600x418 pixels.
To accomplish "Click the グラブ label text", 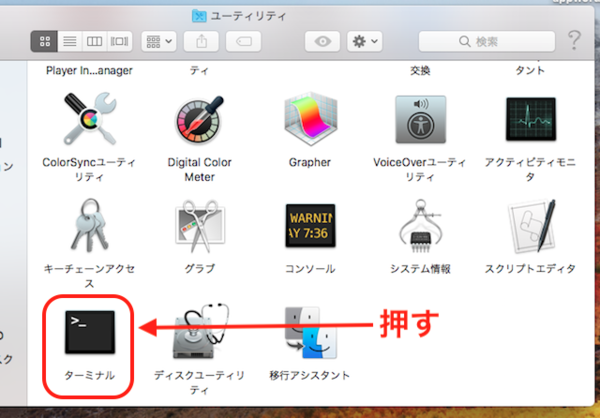I will (x=200, y=269).
